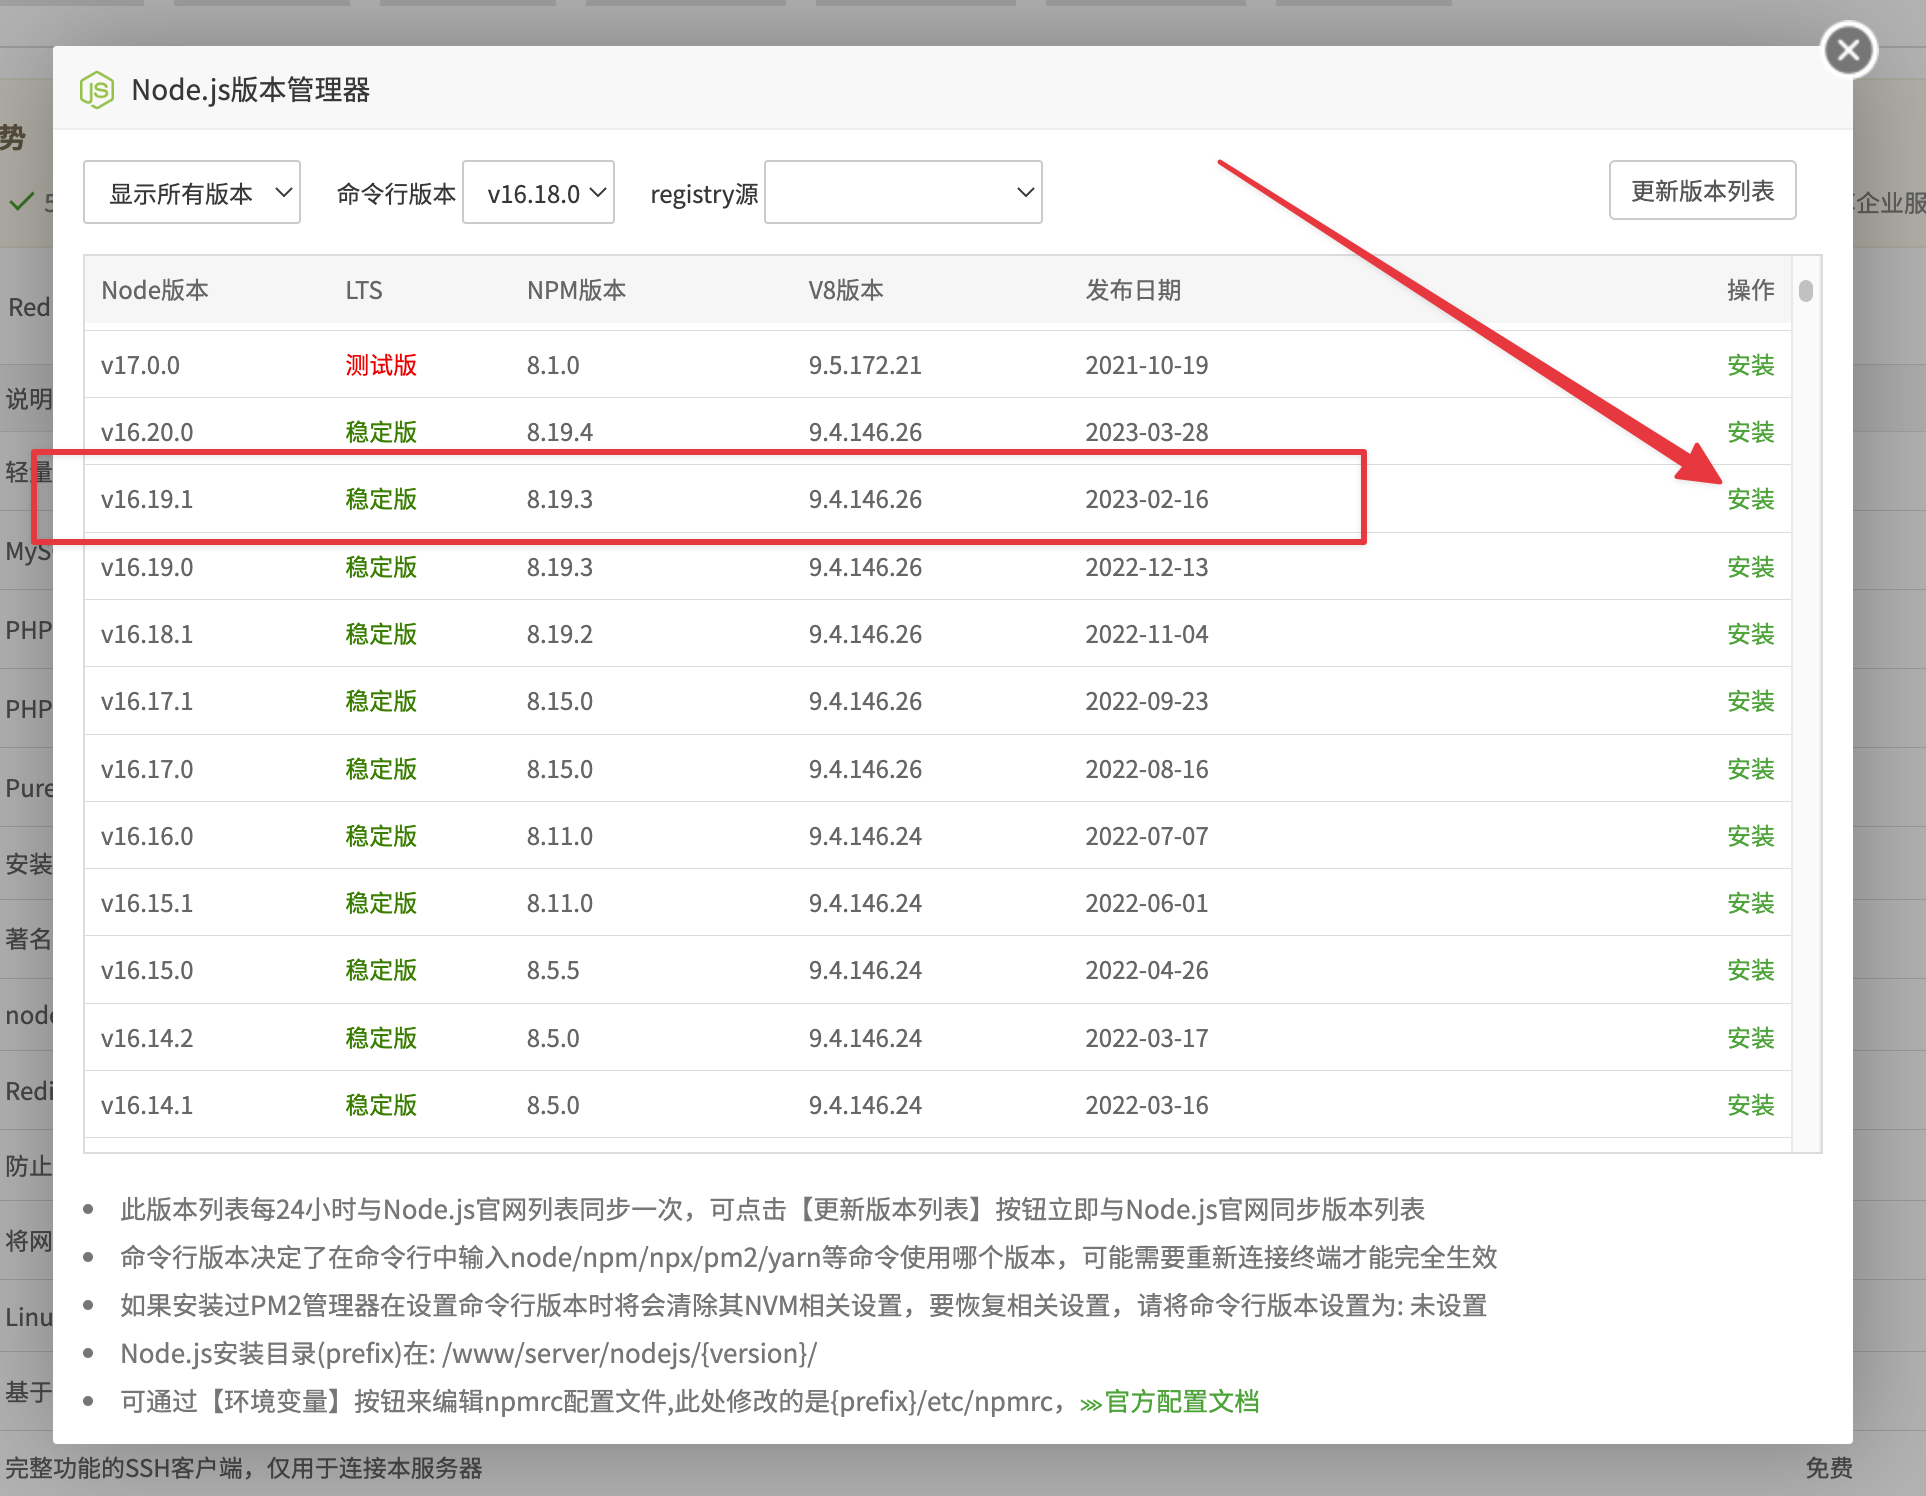Click the 2023-03-28 release date cell
This screenshot has width=1926, height=1496.
(x=1147, y=432)
